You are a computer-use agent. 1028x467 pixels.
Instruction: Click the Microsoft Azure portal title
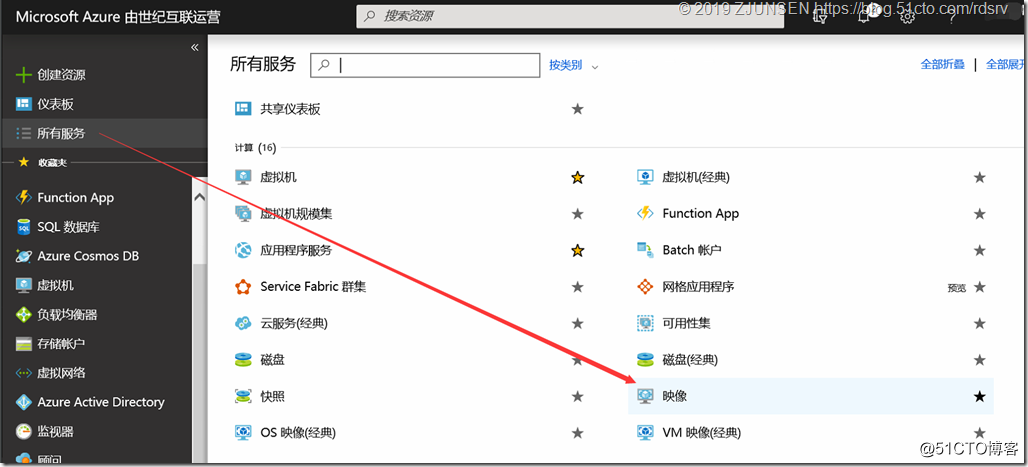pyautogui.click(x=117, y=17)
